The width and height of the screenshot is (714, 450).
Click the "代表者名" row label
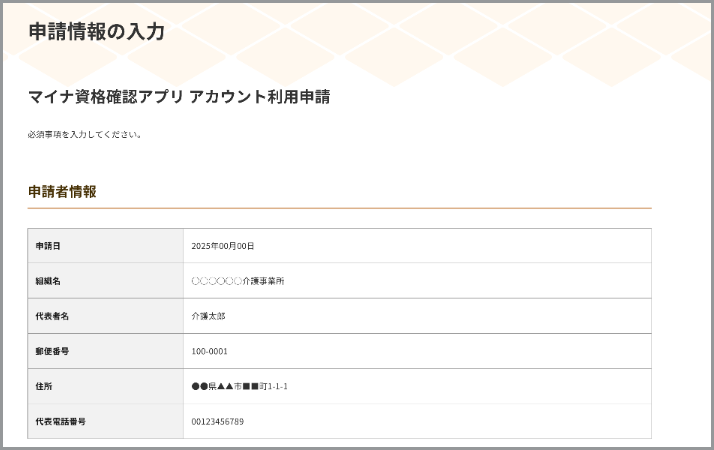tap(51, 316)
